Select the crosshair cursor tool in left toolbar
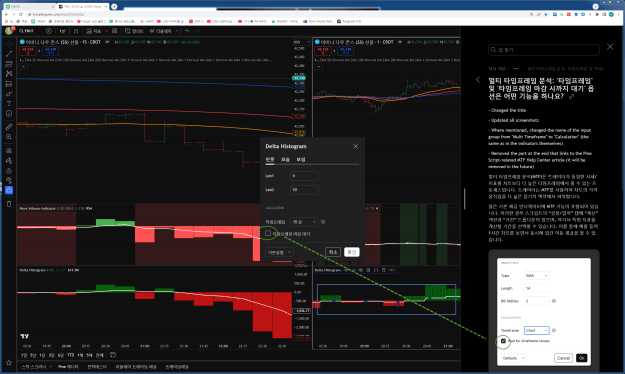Screen dimensions: 625x374 9,44
